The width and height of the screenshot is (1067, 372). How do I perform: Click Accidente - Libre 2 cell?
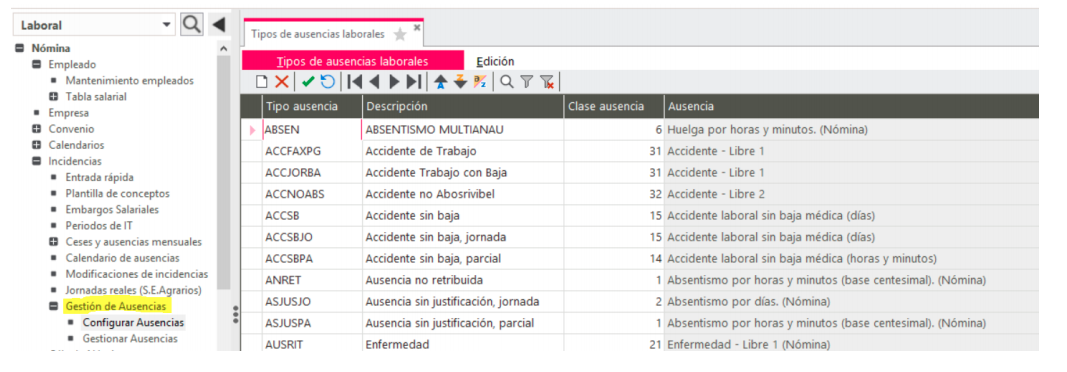pyautogui.click(x=851, y=195)
